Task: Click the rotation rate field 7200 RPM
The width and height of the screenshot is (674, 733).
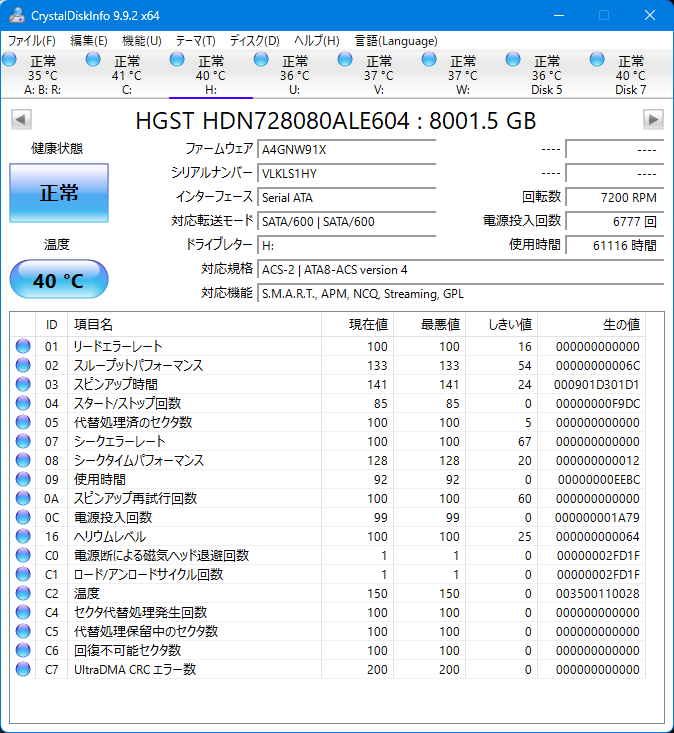Action: point(614,197)
